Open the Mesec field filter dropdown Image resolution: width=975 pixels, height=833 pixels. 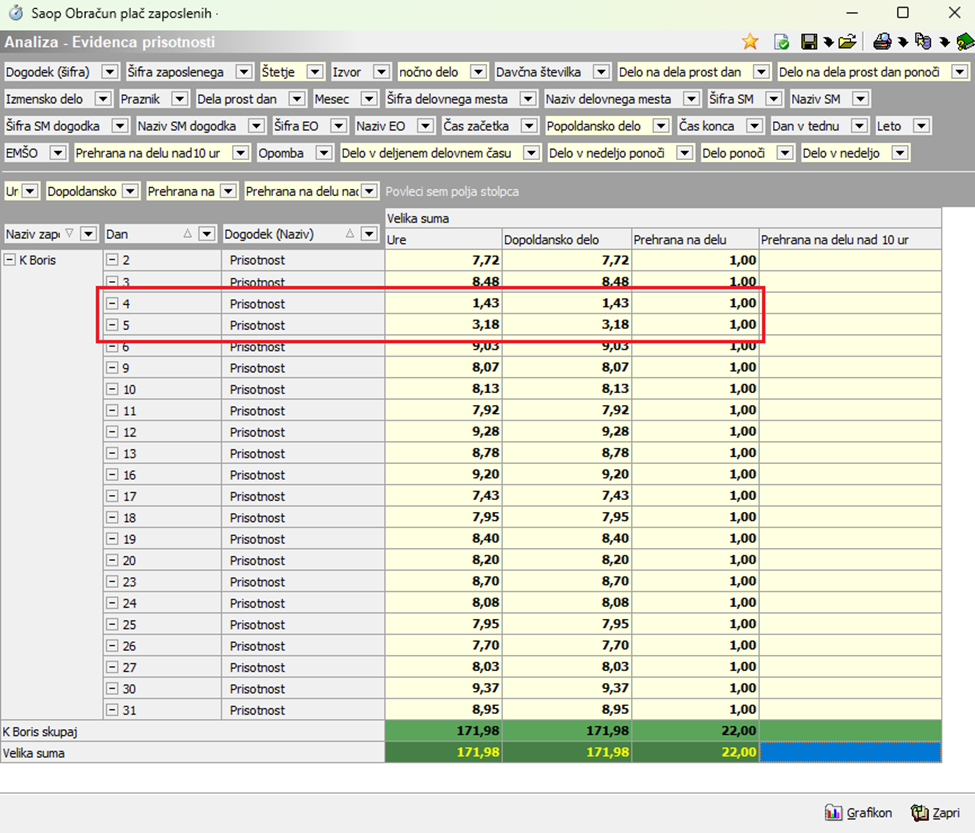[368, 99]
